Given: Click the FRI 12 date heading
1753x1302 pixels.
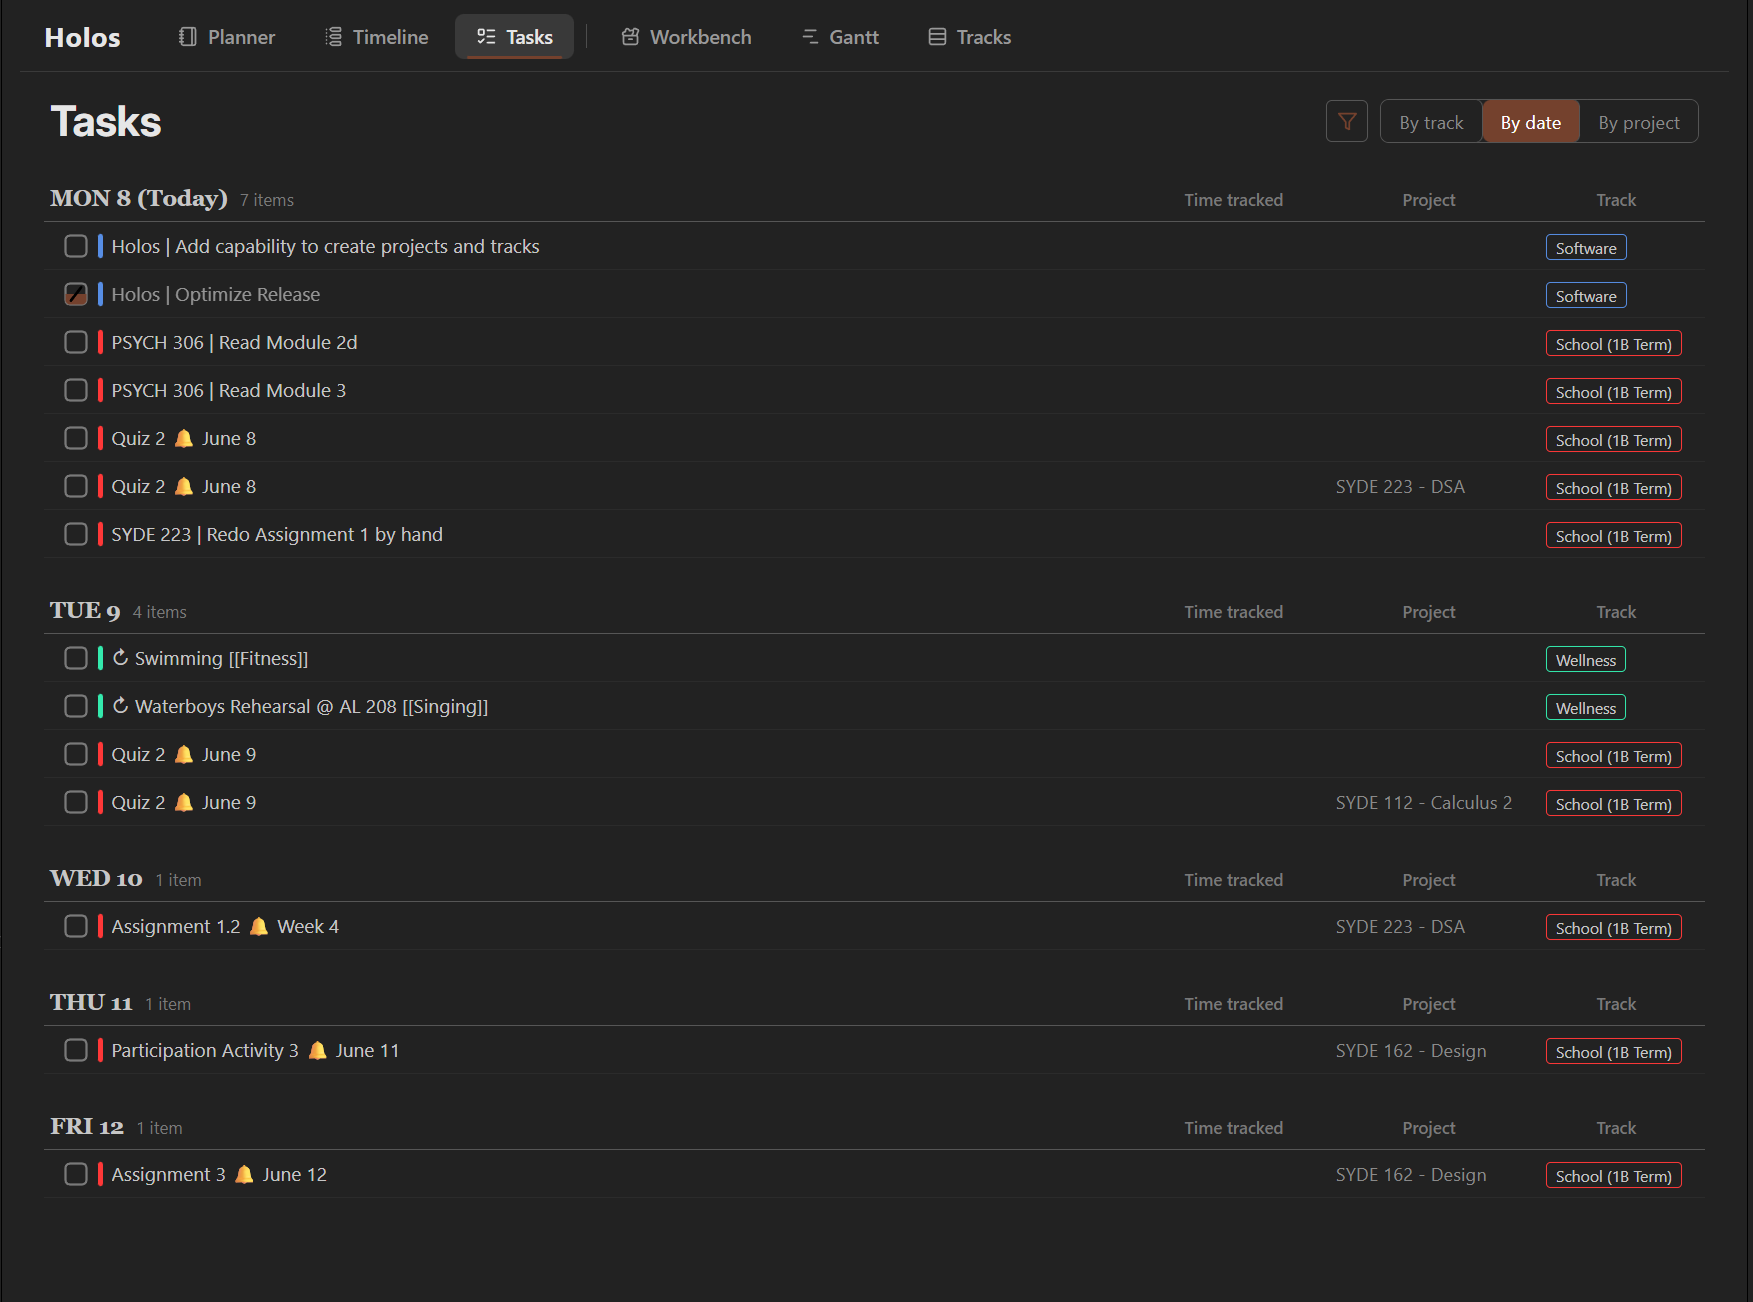Looking at the screenshot, I should 87,1126.
